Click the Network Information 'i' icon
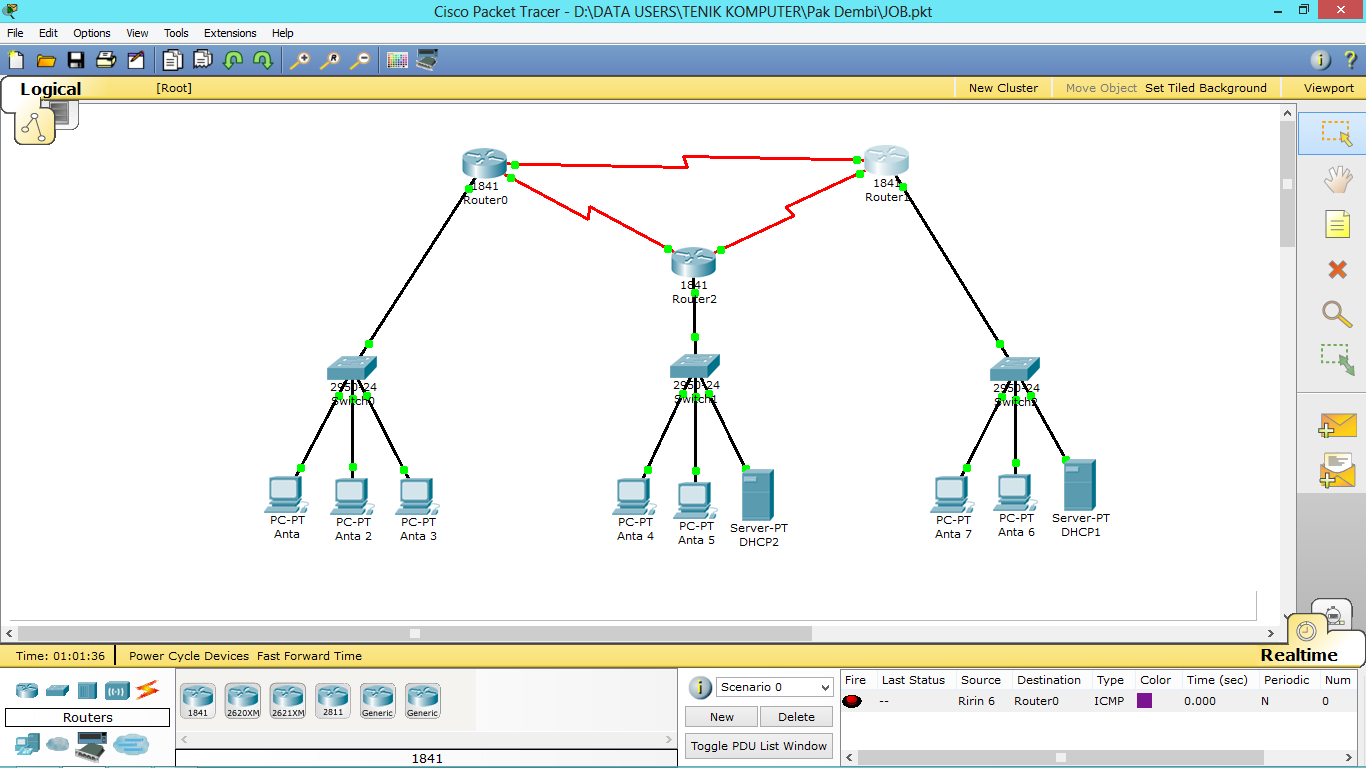 (x=1321, y=60)
